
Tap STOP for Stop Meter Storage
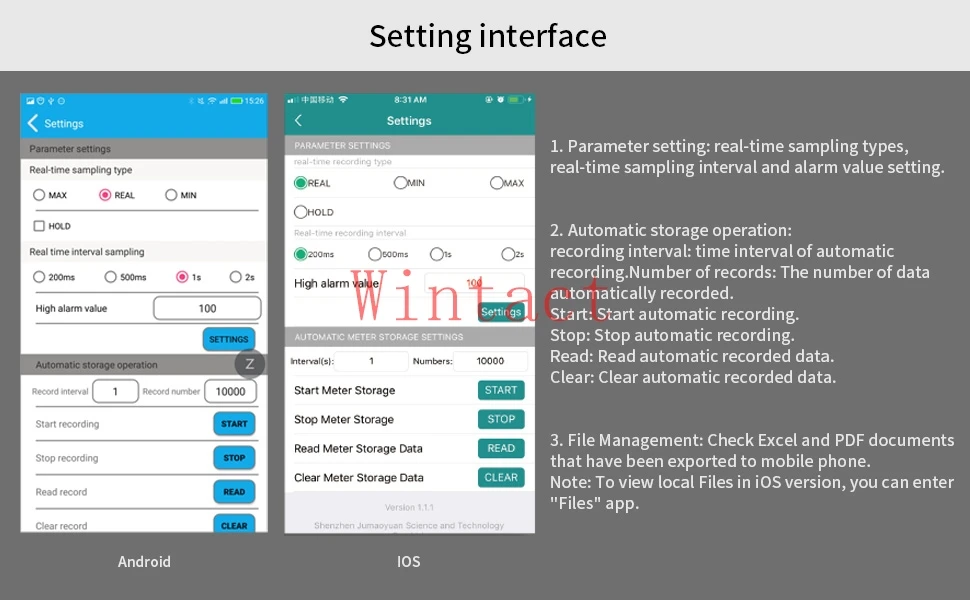(501, 419)
